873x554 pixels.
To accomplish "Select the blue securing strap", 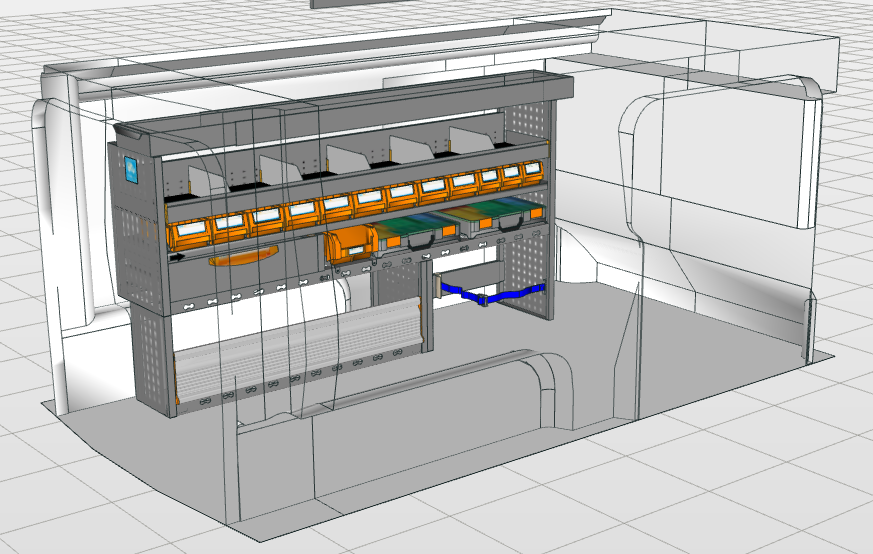I will 490,294.
